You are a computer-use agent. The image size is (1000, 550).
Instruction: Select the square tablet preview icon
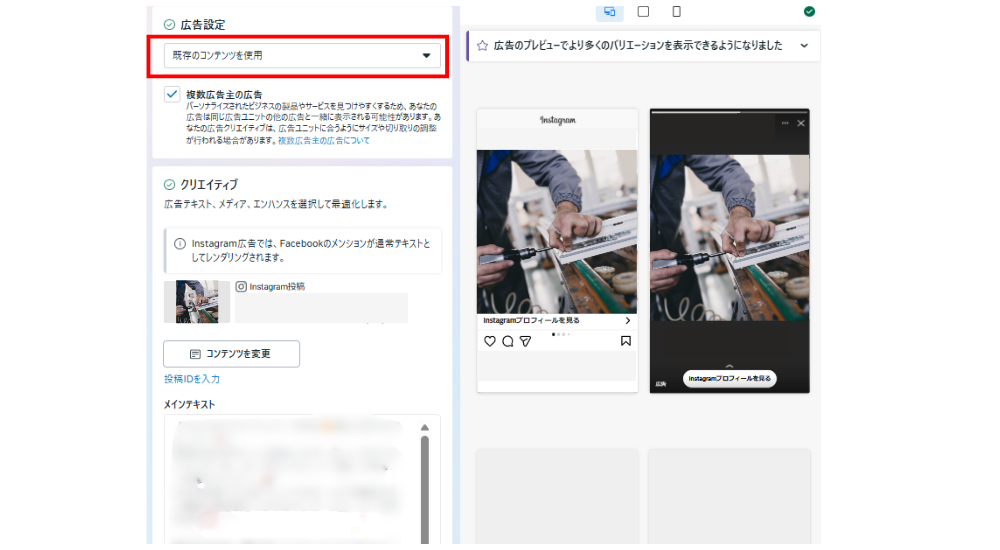click(643, 11)
